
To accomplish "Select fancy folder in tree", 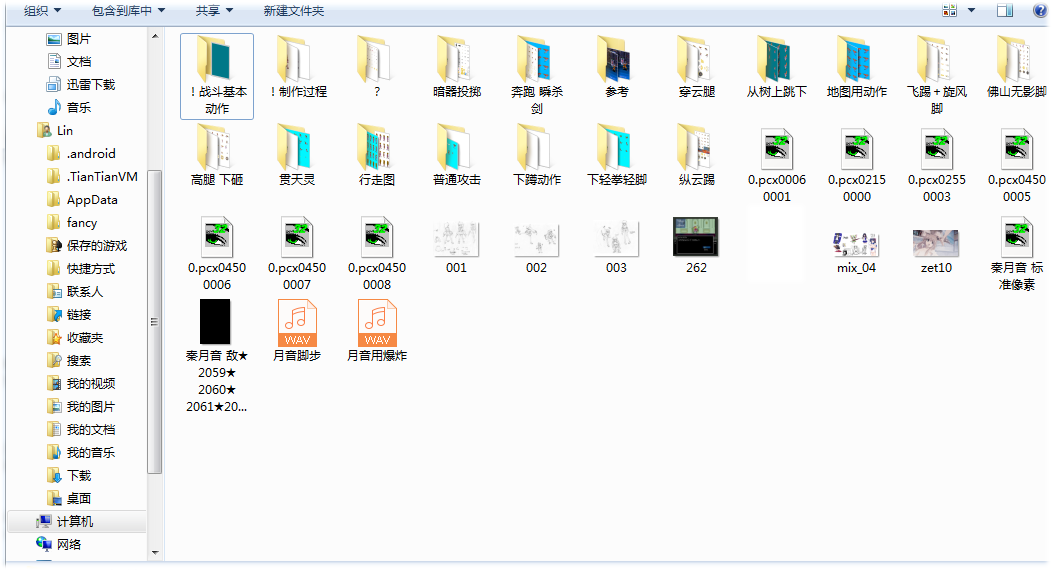I will (72, 223).
